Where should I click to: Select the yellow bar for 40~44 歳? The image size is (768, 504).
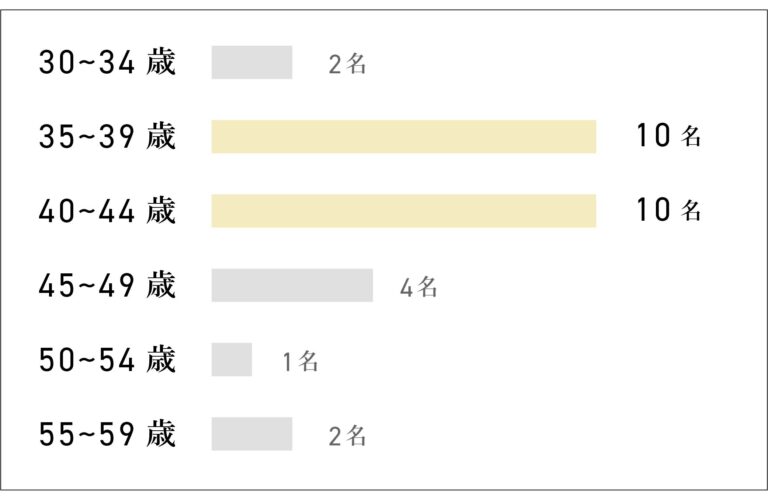click(x=404, y=211)
